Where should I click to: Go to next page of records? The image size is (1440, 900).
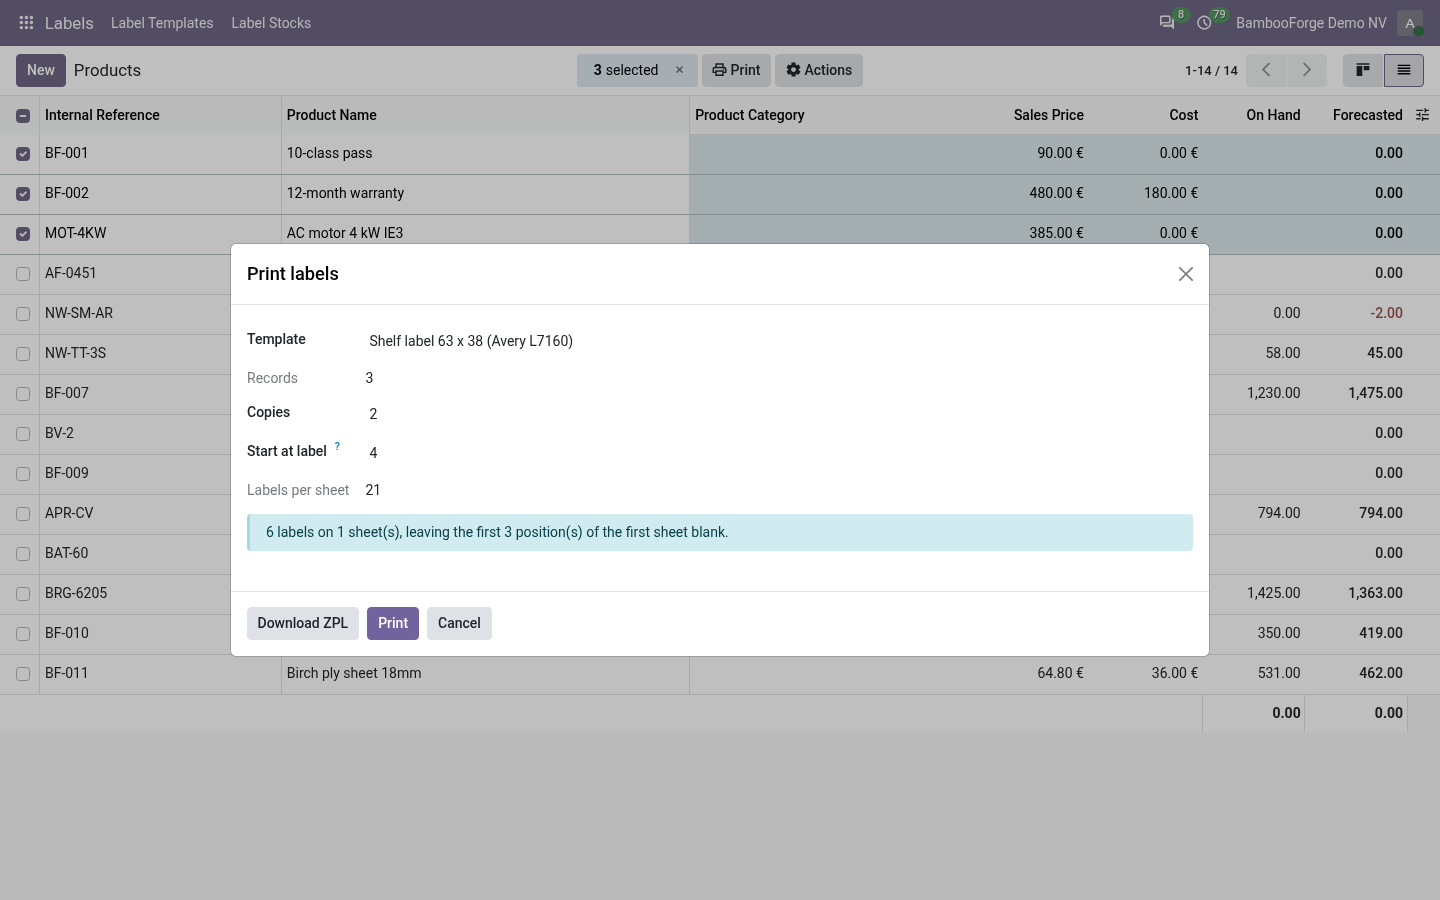[1306, 70]
